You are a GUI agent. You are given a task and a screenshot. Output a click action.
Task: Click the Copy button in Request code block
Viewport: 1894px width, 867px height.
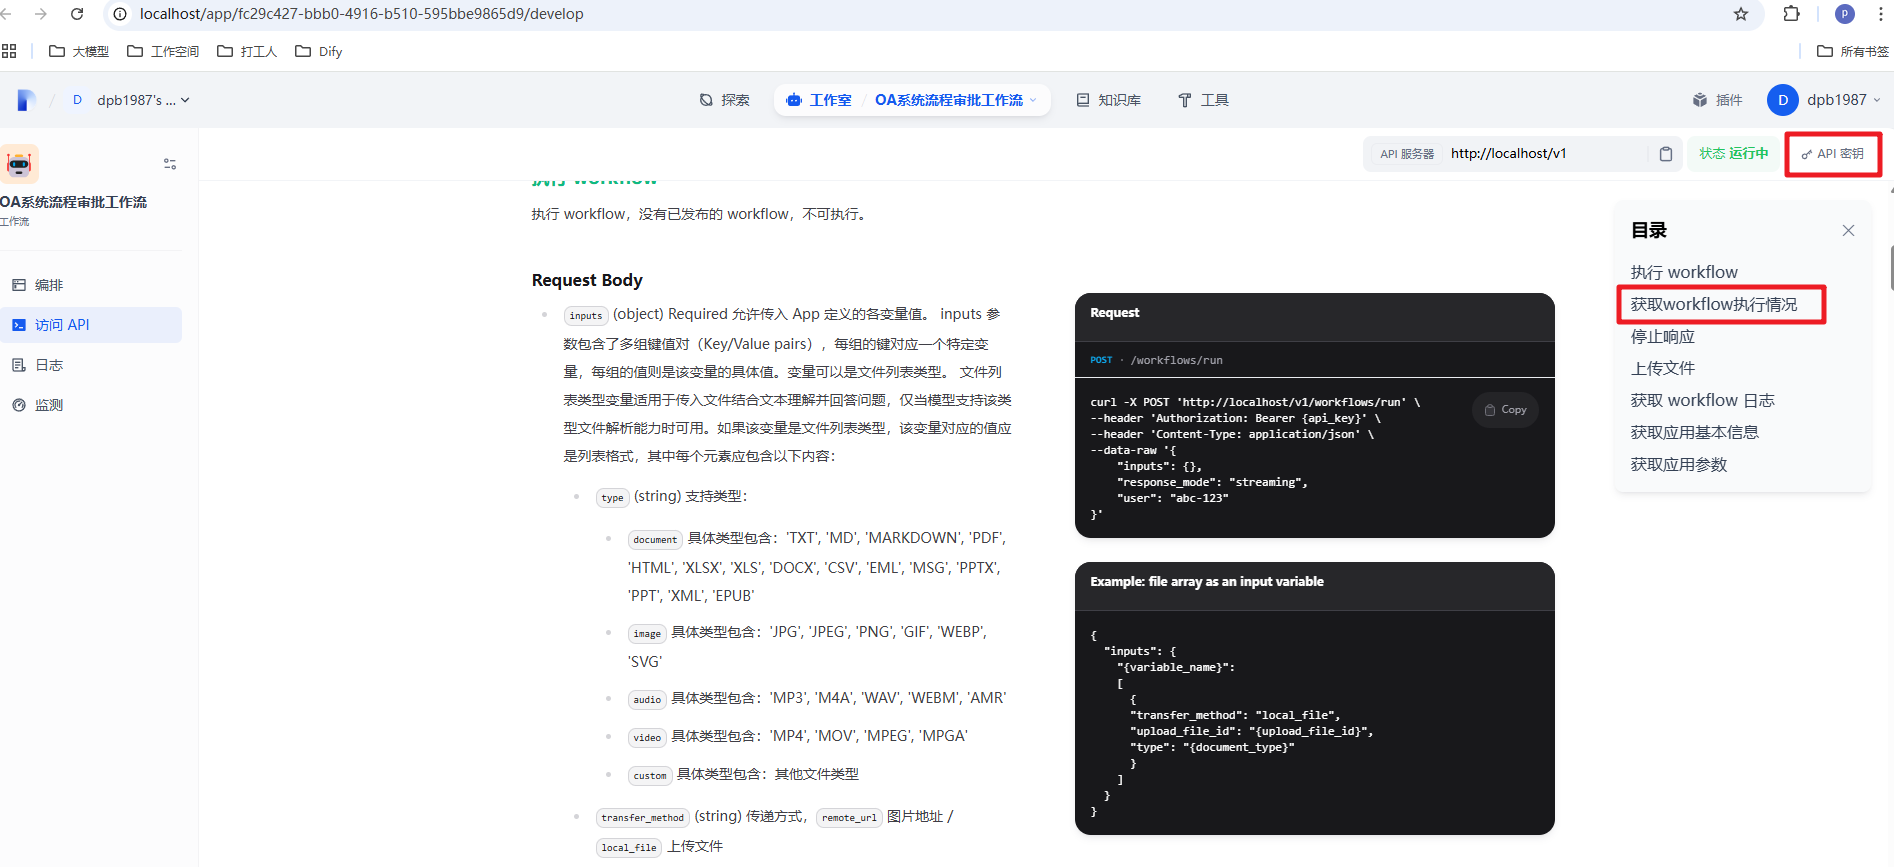[x=1505, y=410]
